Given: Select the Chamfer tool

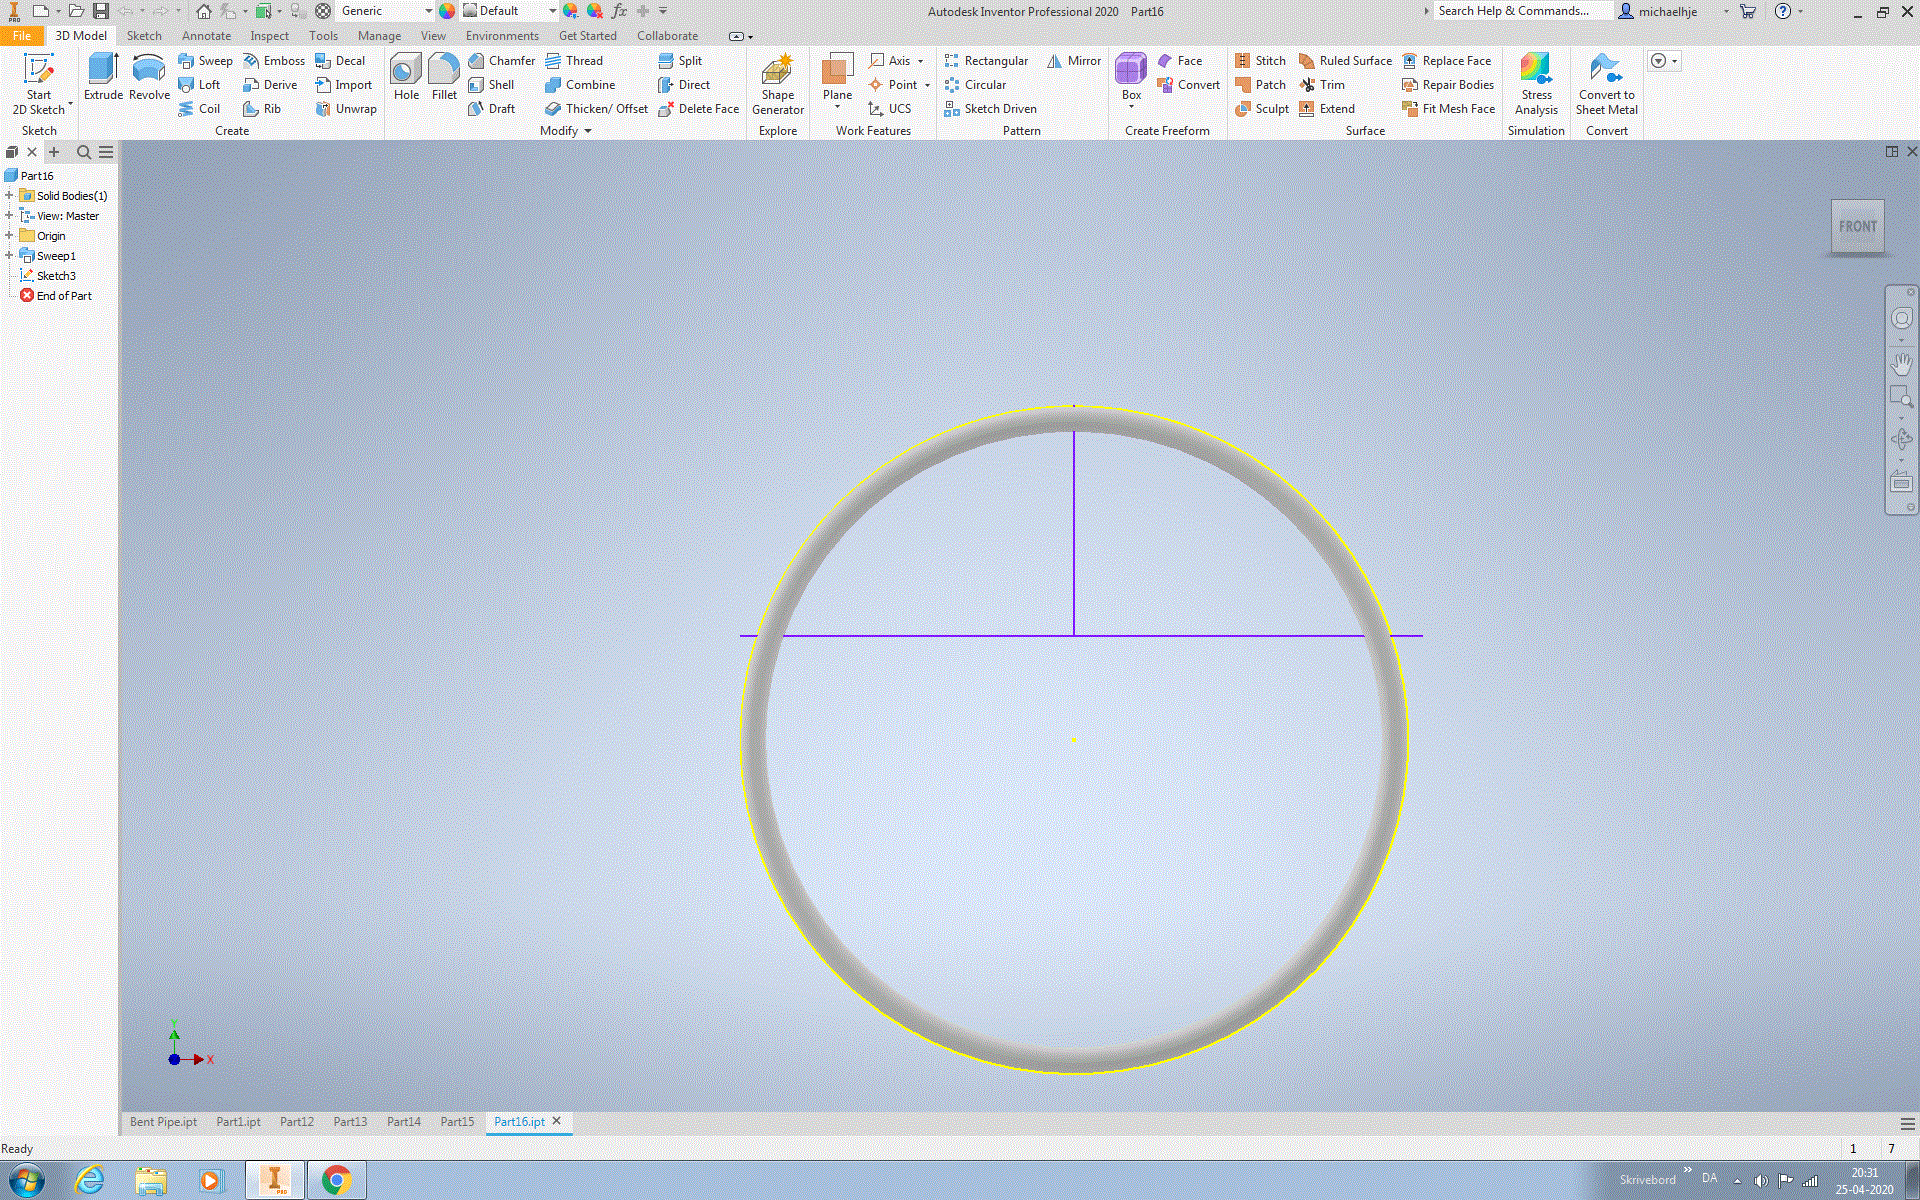Looking at the screenshot, I should [x=500, y=60].
